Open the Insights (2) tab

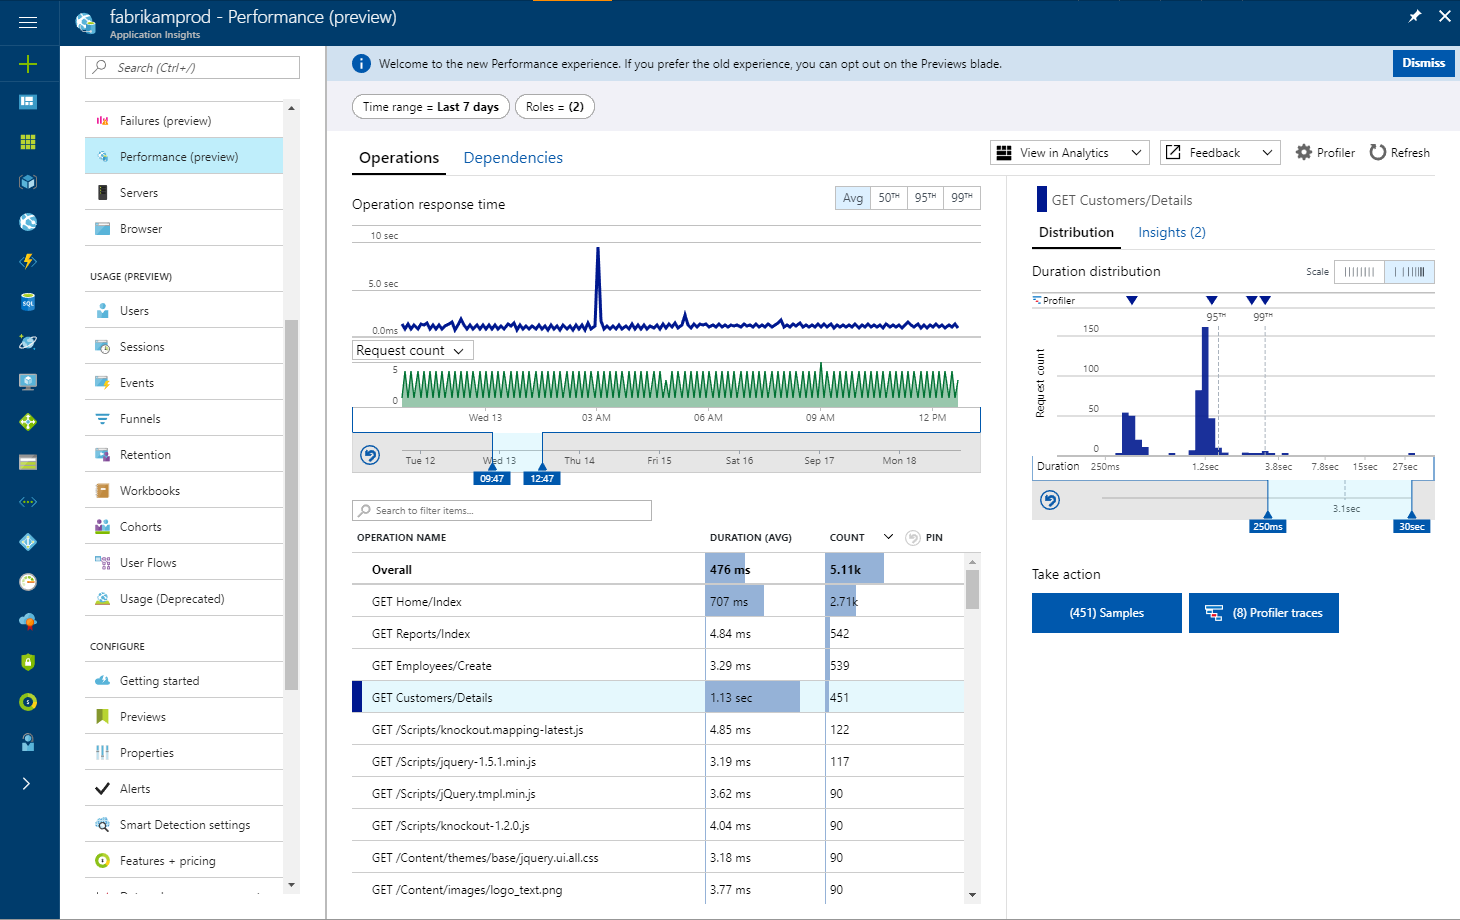[1171, 233]
